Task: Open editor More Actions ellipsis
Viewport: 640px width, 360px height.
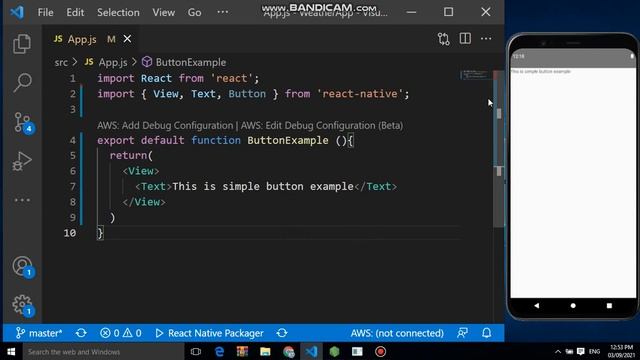Action: point(486,38)
